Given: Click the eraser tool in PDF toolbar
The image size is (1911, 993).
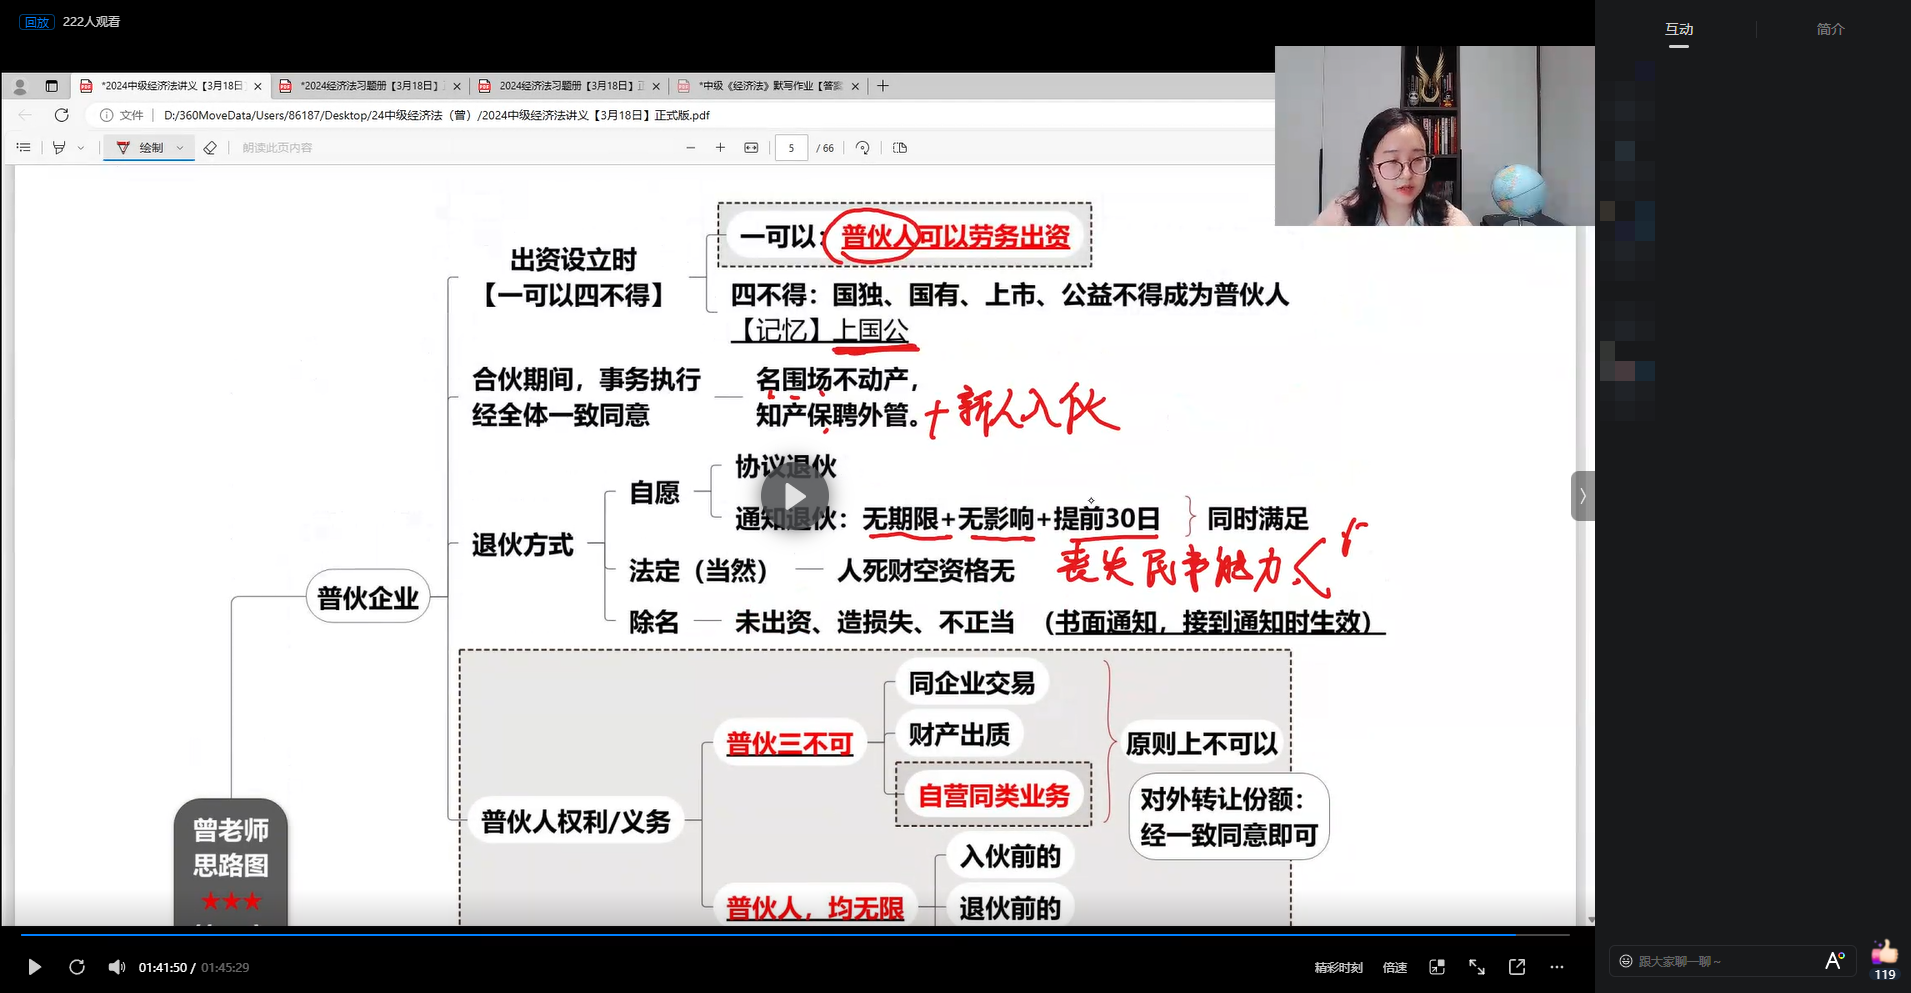Looking at the screenshot, I should [210, 148].
